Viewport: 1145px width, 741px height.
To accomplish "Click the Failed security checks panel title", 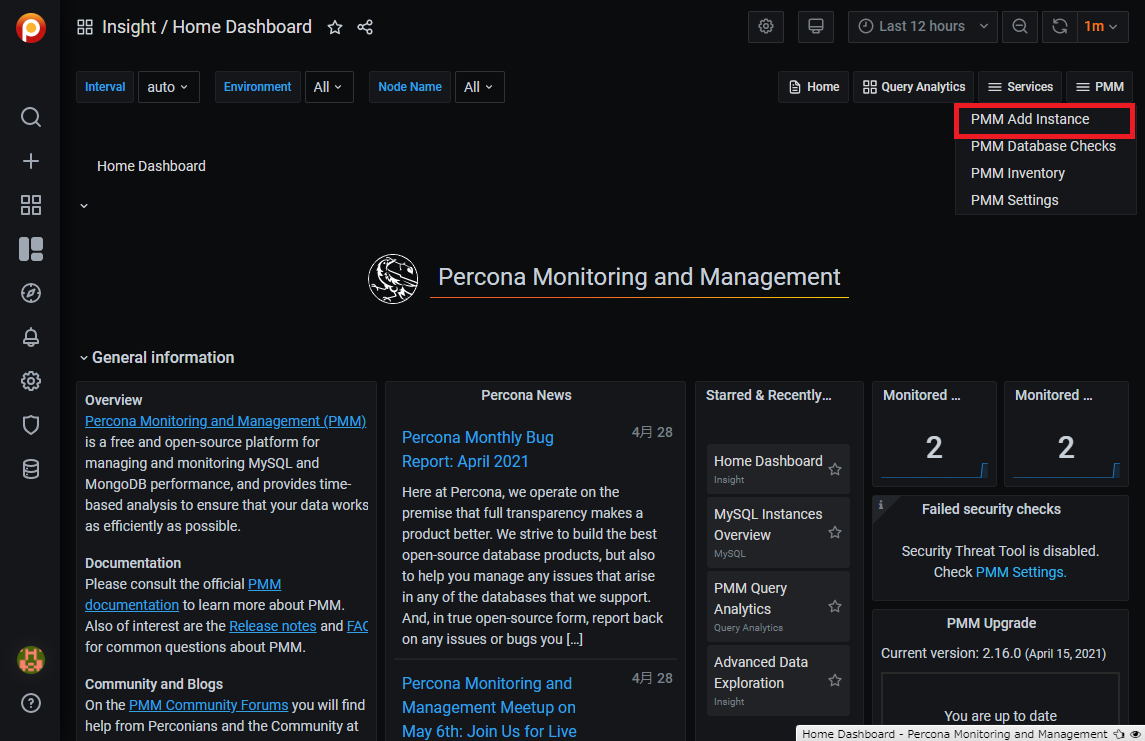I will tap(991, 510).
